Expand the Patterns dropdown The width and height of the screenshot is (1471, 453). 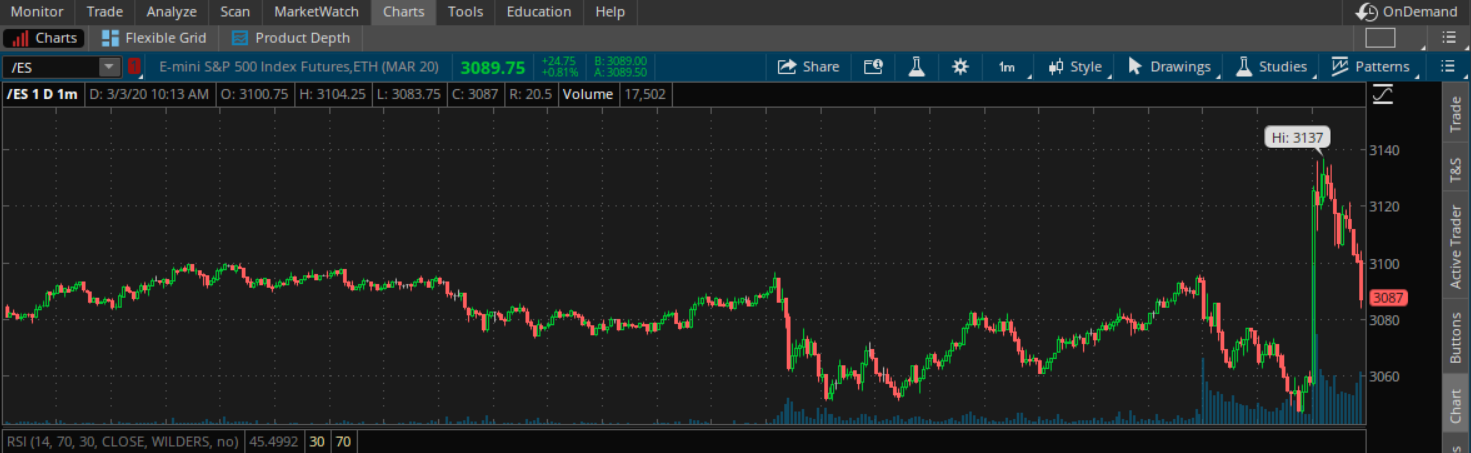click(1371, 66)
